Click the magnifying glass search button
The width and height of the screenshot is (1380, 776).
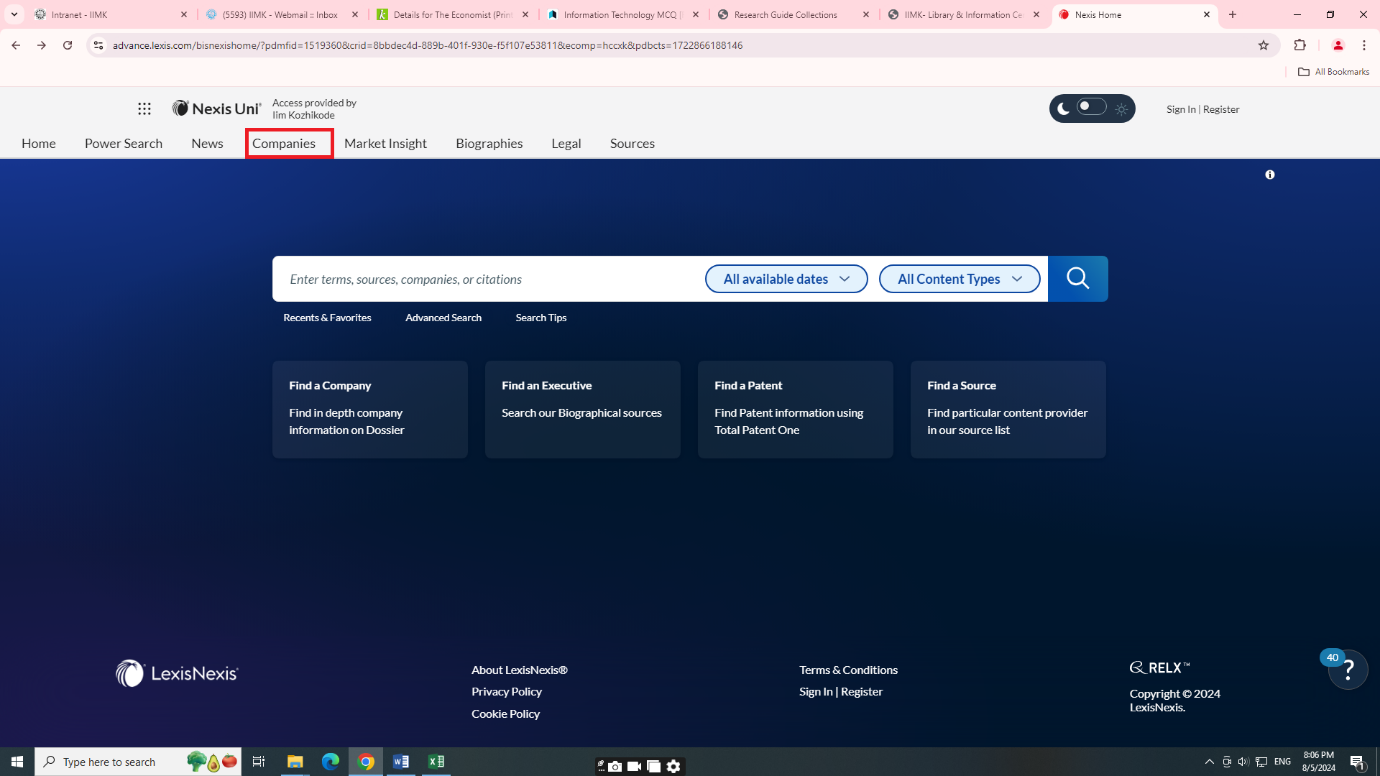point(1077,279)
